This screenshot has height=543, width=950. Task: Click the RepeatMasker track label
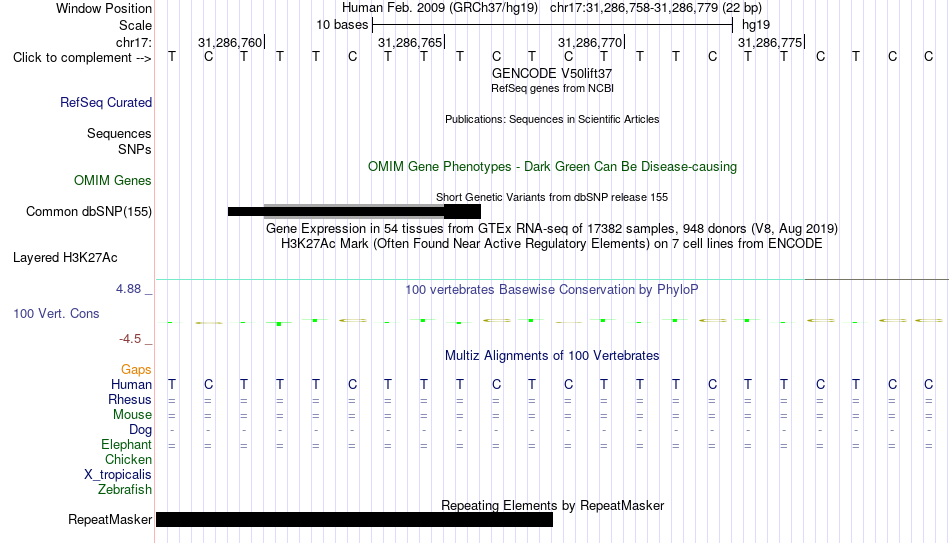coord(110,519)
